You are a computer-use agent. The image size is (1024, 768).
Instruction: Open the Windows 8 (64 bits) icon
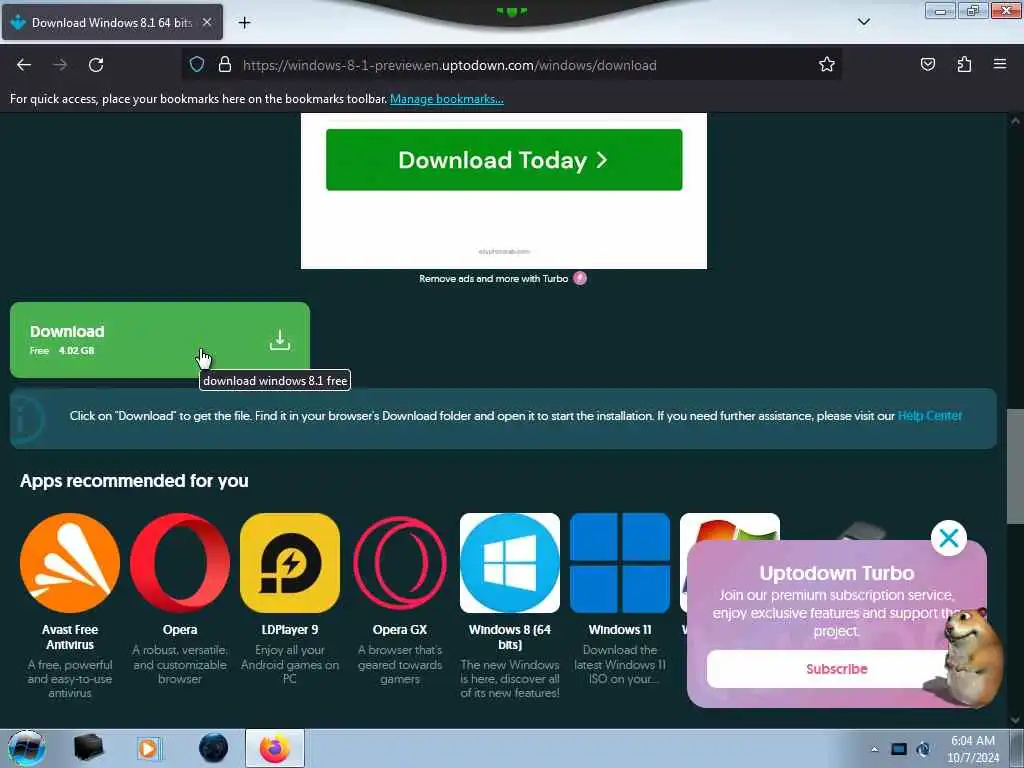[510, 563]
